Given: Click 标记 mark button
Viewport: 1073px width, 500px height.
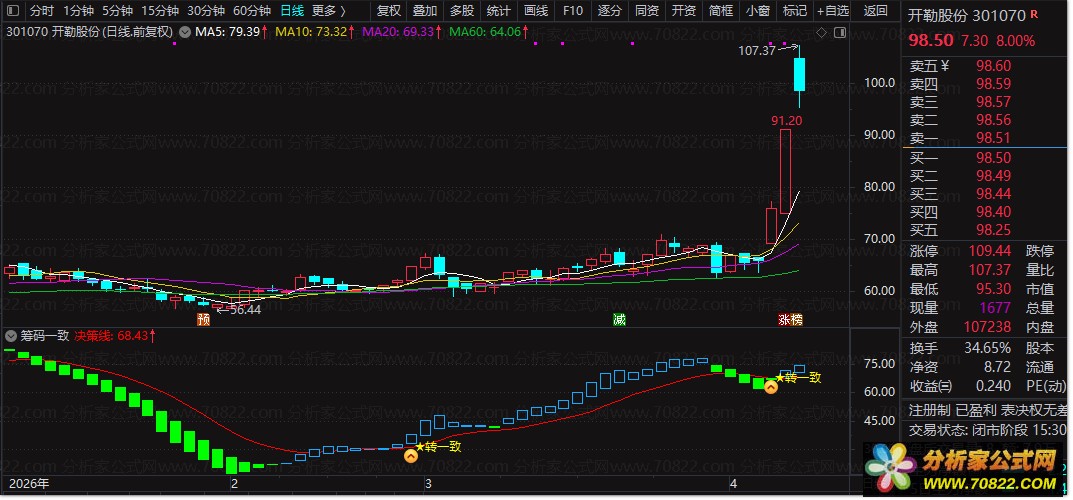Looking at the screenshot, I should [794, 11].
